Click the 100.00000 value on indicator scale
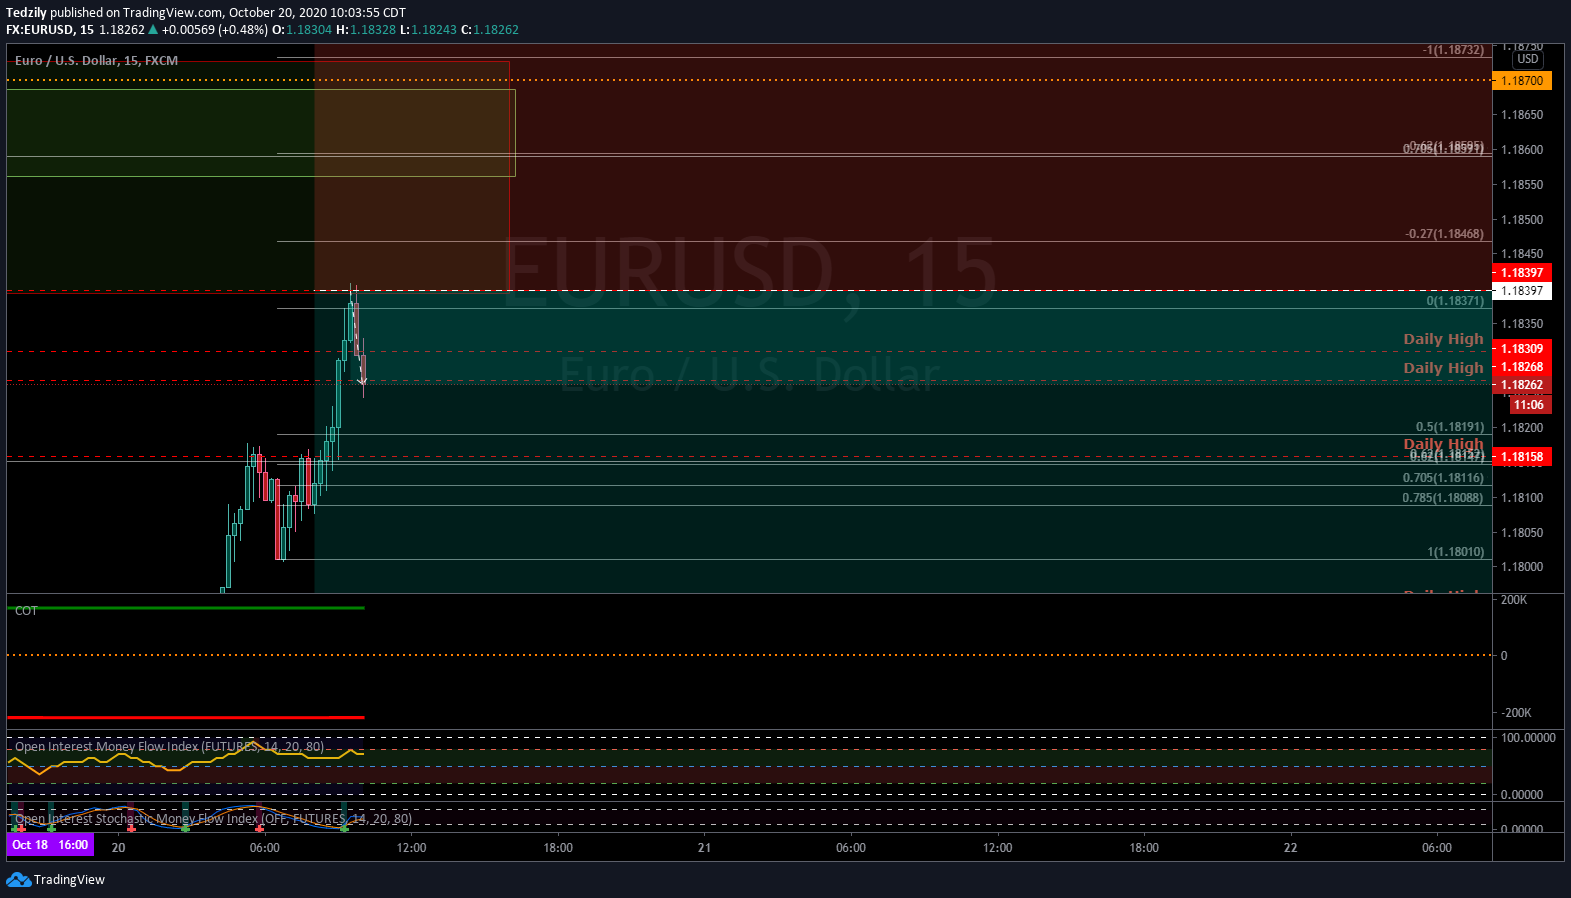Viewport: 1571px width, 898px height. coord(1528,738)
